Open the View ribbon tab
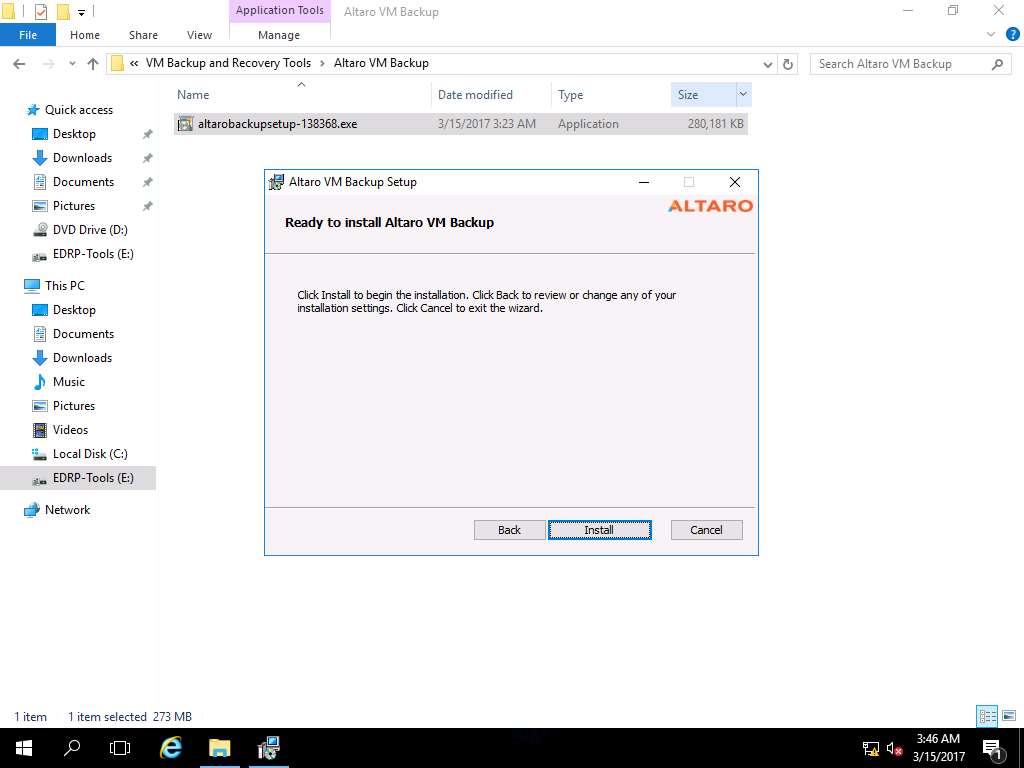The image size is (1024, 768). pos(199,35)
